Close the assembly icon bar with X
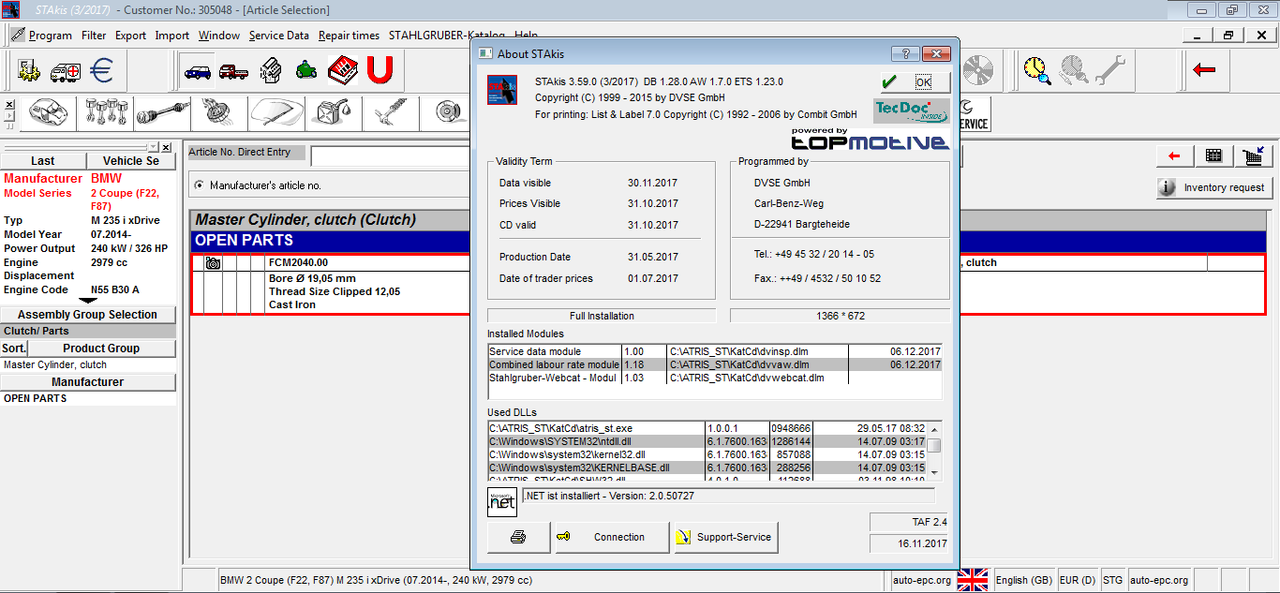The image size is (1280, 593). 9,104
